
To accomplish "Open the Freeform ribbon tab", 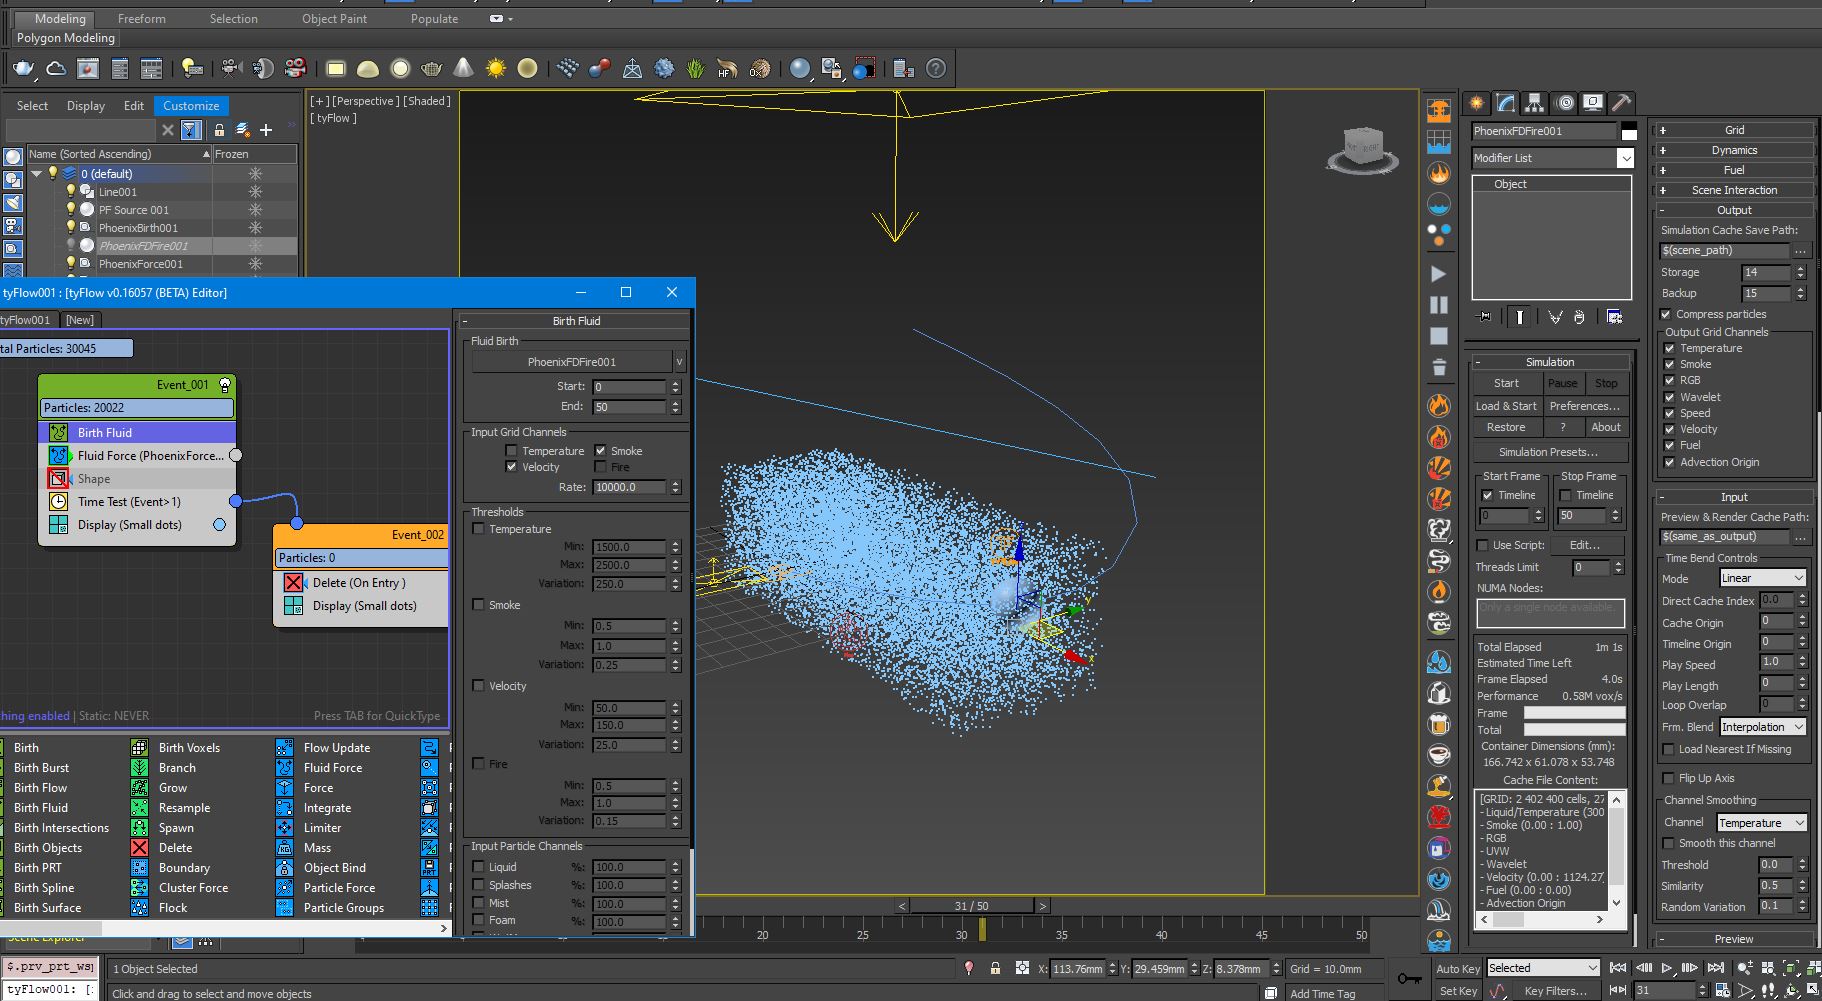I will click(142, 19).
